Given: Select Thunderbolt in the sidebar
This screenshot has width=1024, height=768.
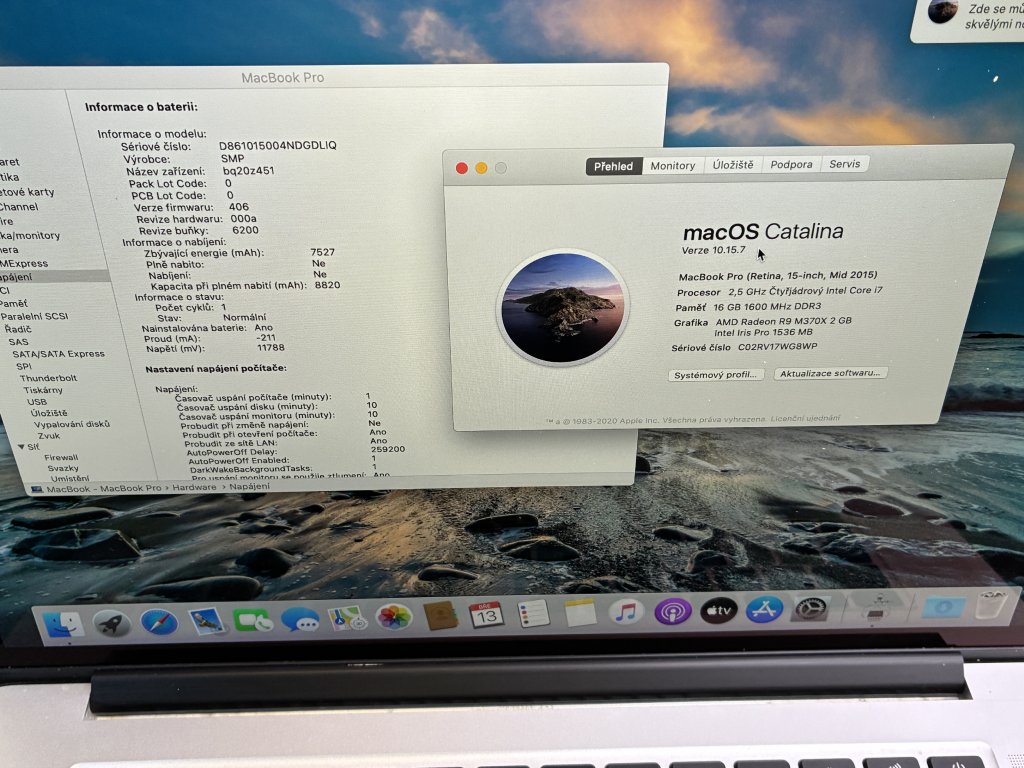Looking at the screenshot, I should coord(48,378).
